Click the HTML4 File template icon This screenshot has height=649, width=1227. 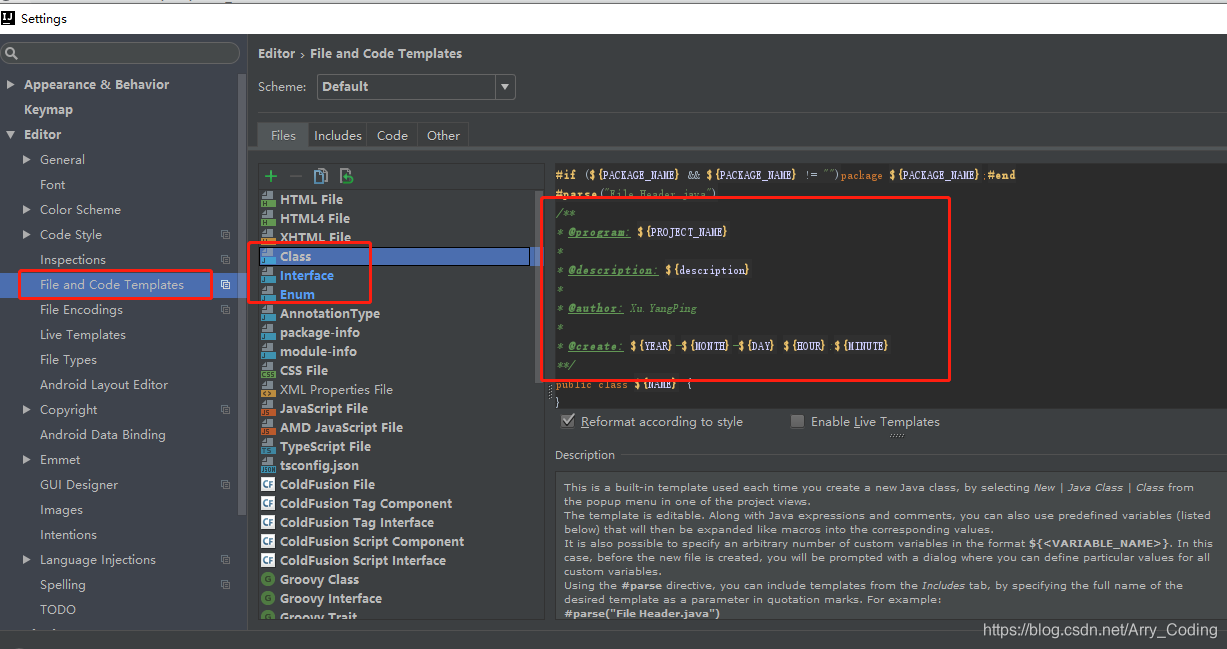tap(268, 218)
